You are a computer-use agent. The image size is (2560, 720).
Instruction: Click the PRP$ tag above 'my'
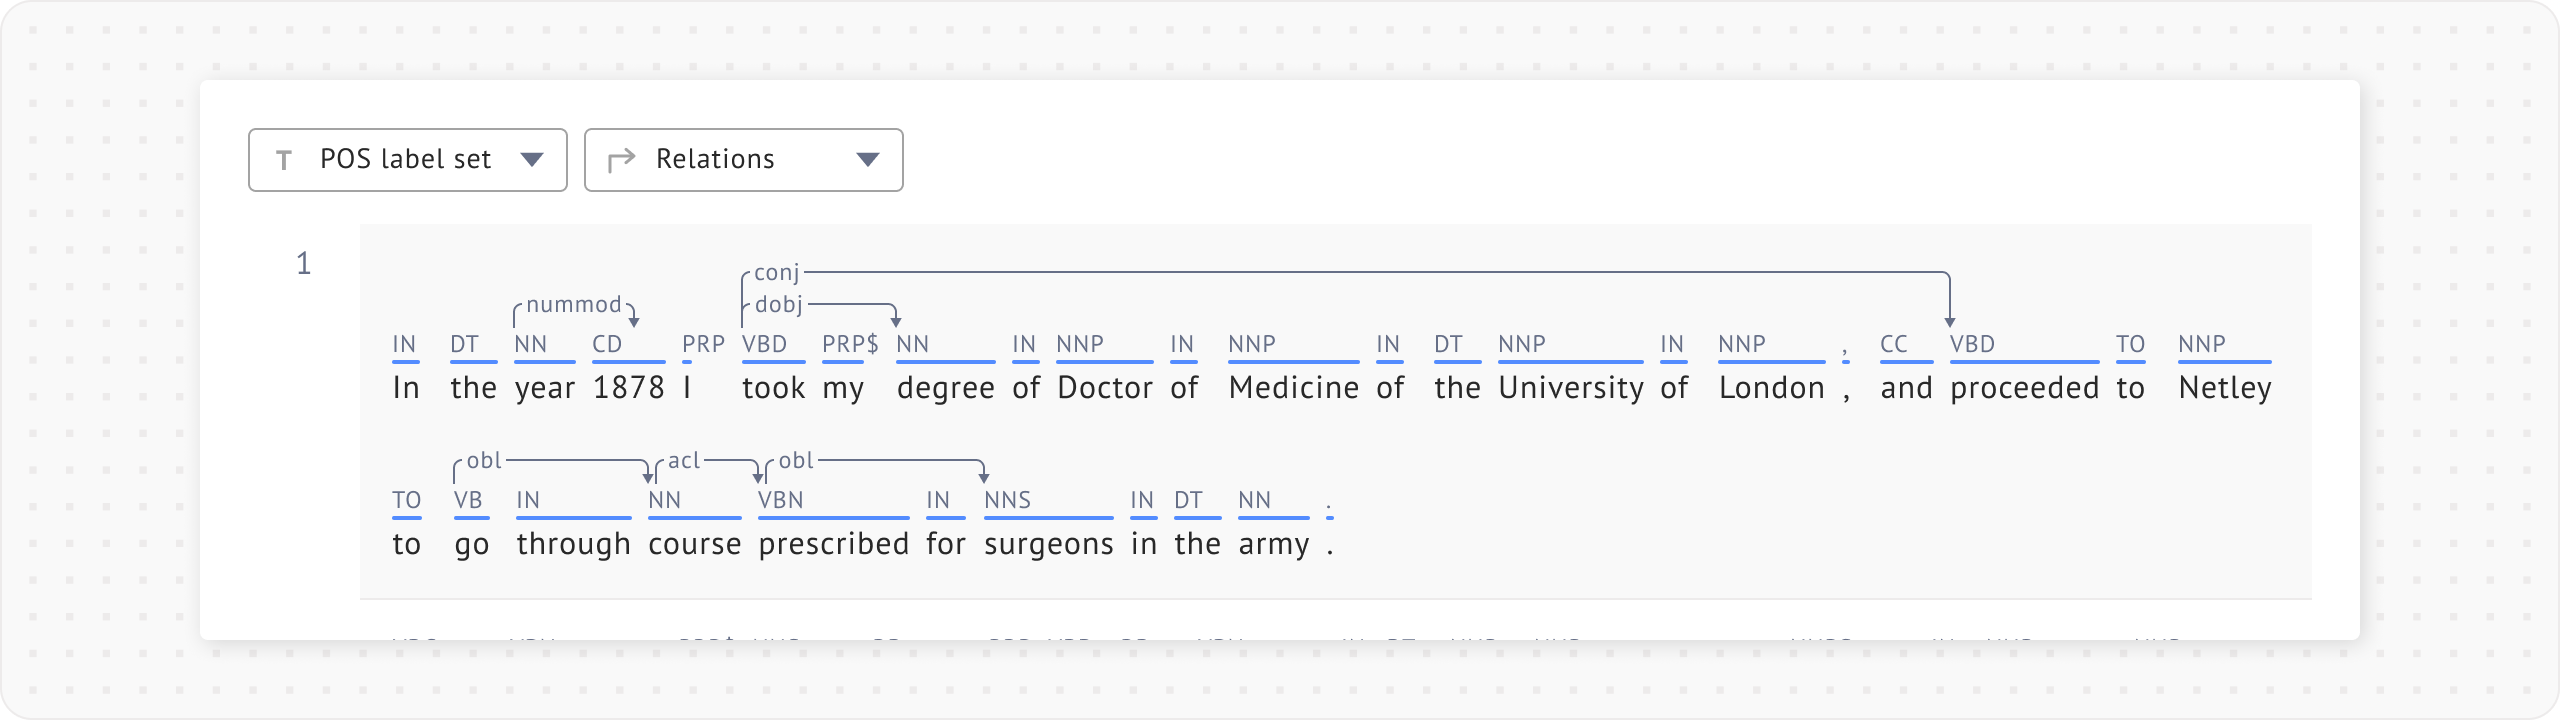(x=850, y=344)
